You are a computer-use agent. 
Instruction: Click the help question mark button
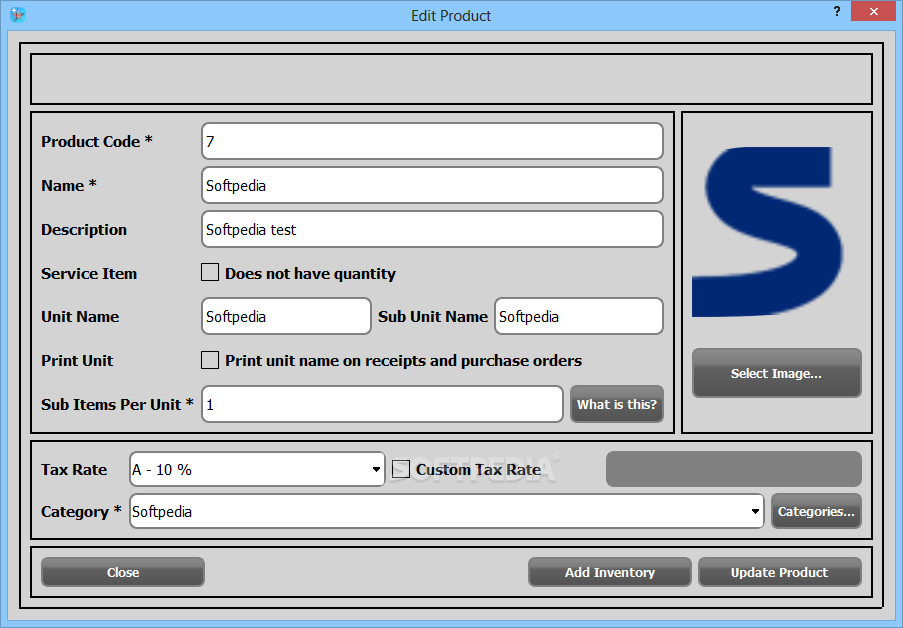[837, 12]
